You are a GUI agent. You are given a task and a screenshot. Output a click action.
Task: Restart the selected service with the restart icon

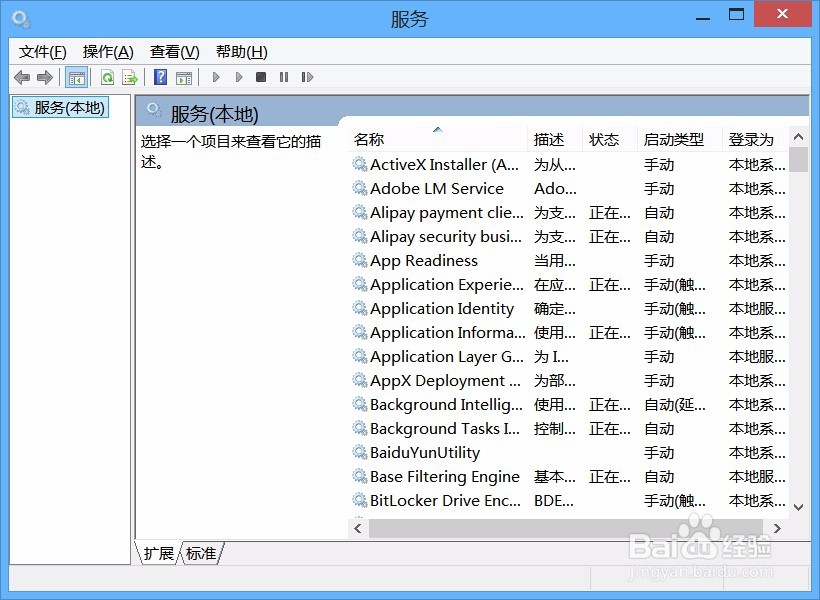309,77
